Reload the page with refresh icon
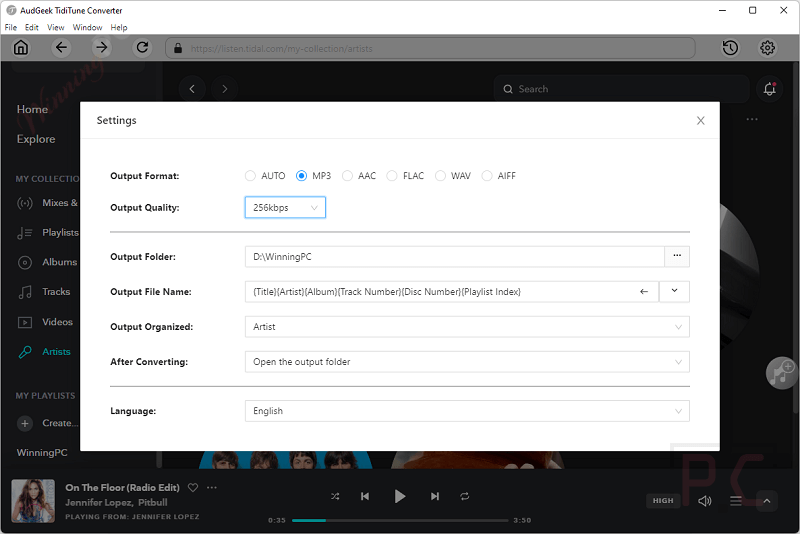Screen dimensions: 800x534 pos(142,48)
